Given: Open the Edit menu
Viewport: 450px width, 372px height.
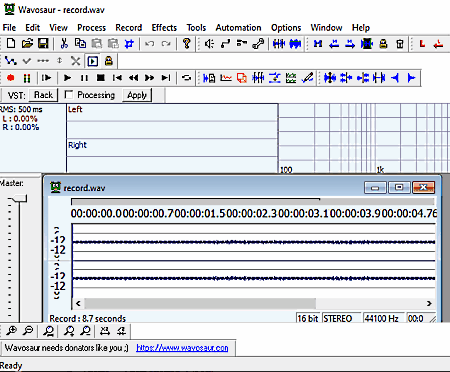Looking at the screenshot, I should pos(33,28).
